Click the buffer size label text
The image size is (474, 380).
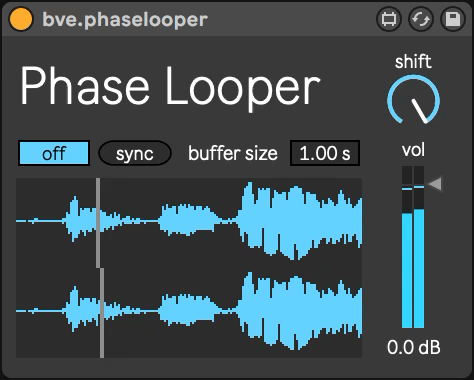[233, 153]
